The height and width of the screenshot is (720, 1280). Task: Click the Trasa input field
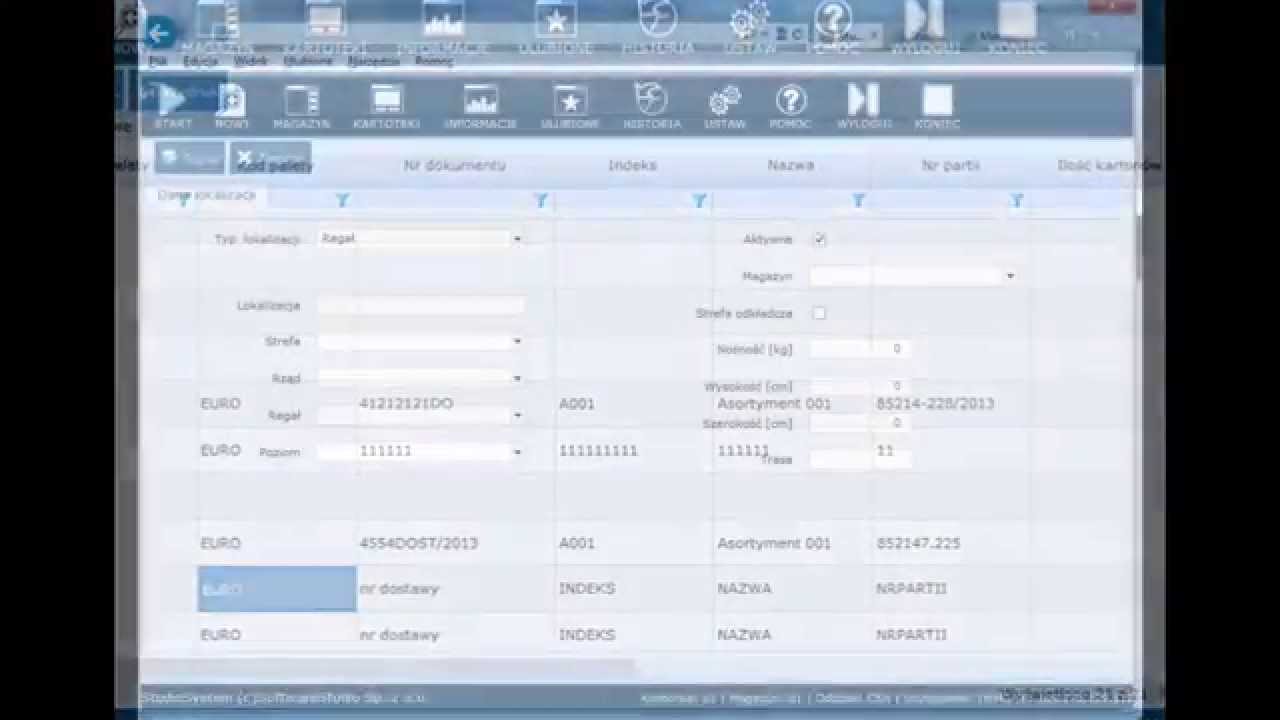point(860,460)
